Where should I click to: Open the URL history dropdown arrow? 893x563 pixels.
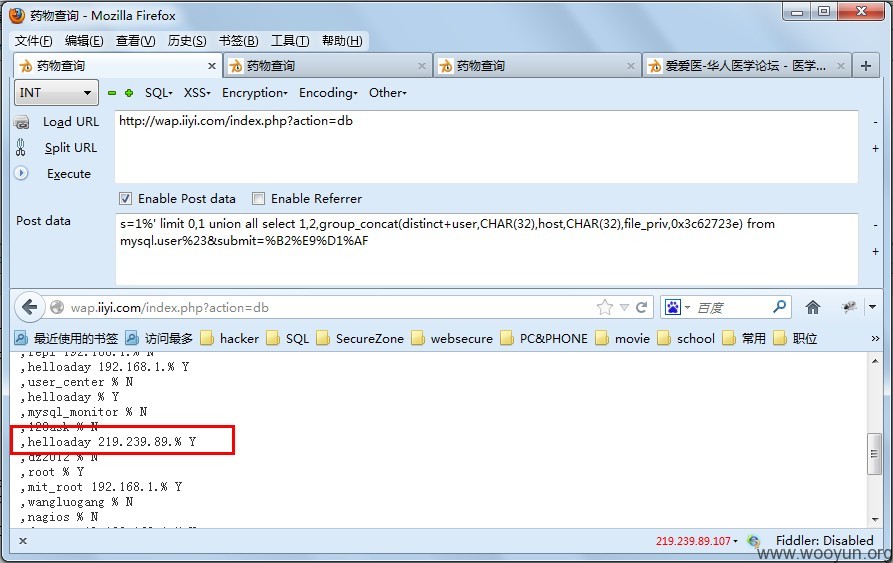624,307
